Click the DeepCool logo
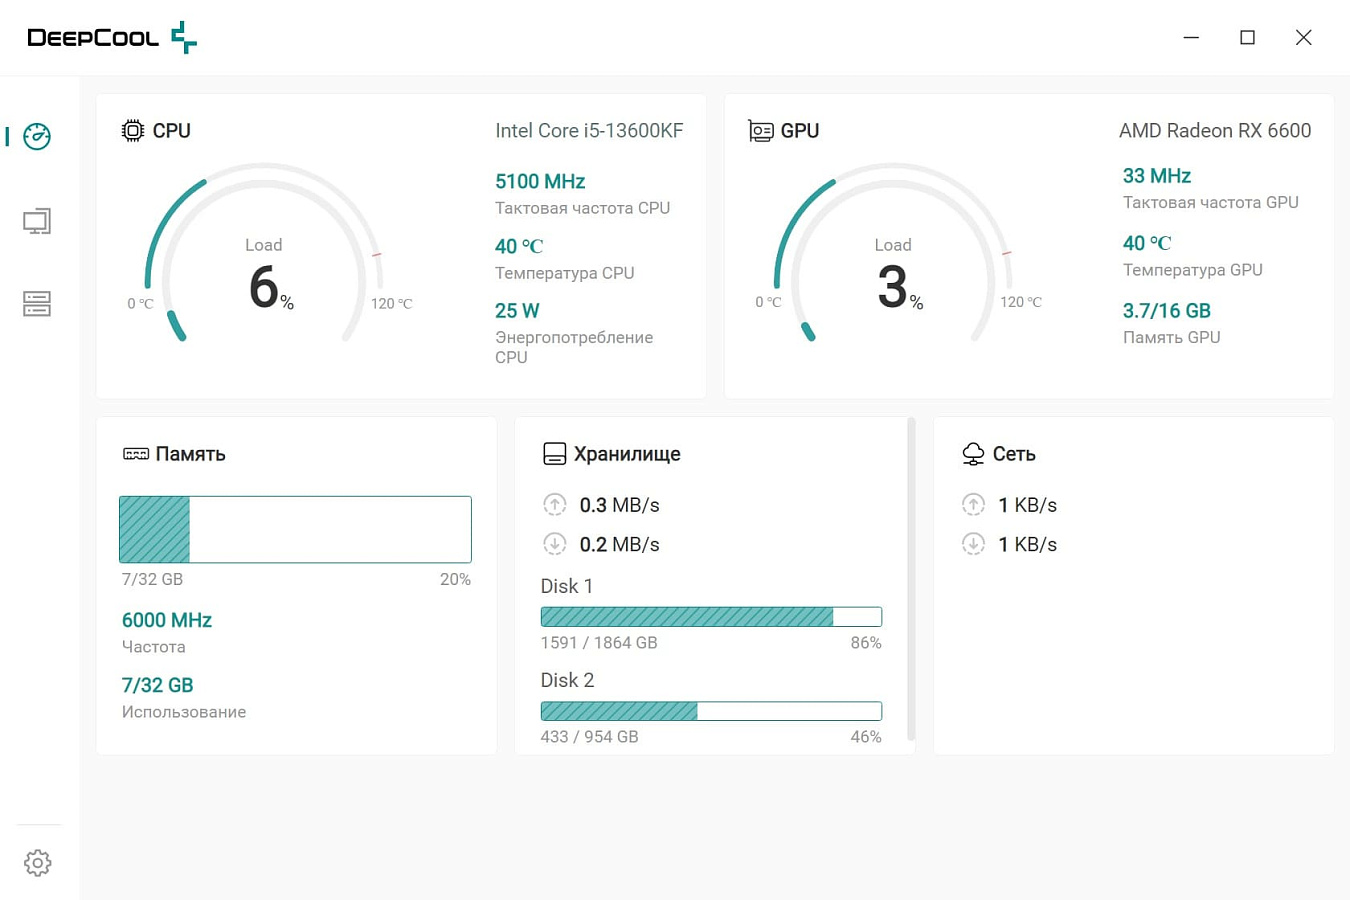The image size is (1350, 900). pyautogui.click(x=112, y=38)
